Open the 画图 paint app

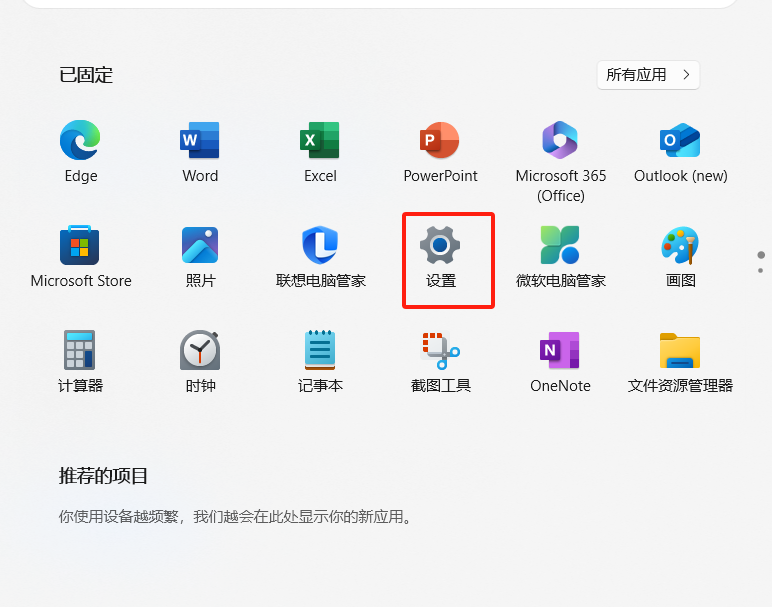click(x=680, y=257)
